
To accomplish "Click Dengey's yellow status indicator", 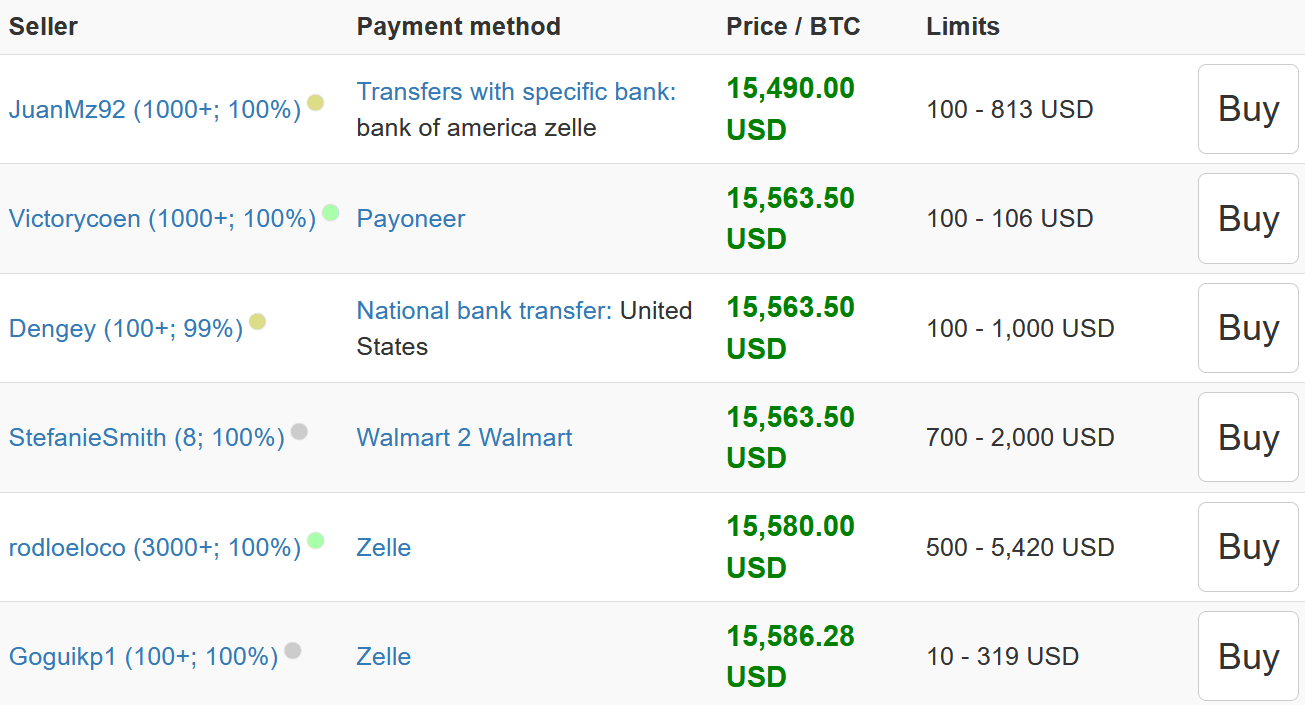I will pyautogui.click(x=258, y=321).
